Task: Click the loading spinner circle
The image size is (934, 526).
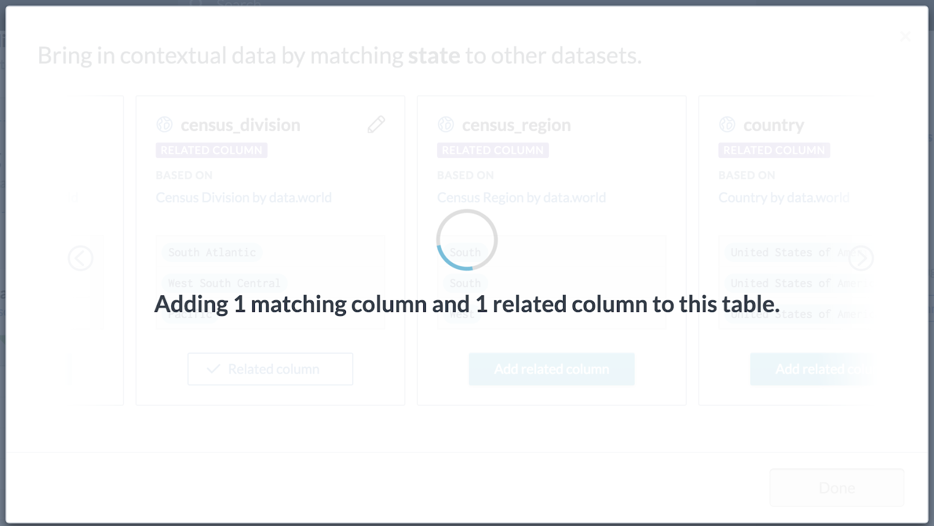Action: point(467,239)
